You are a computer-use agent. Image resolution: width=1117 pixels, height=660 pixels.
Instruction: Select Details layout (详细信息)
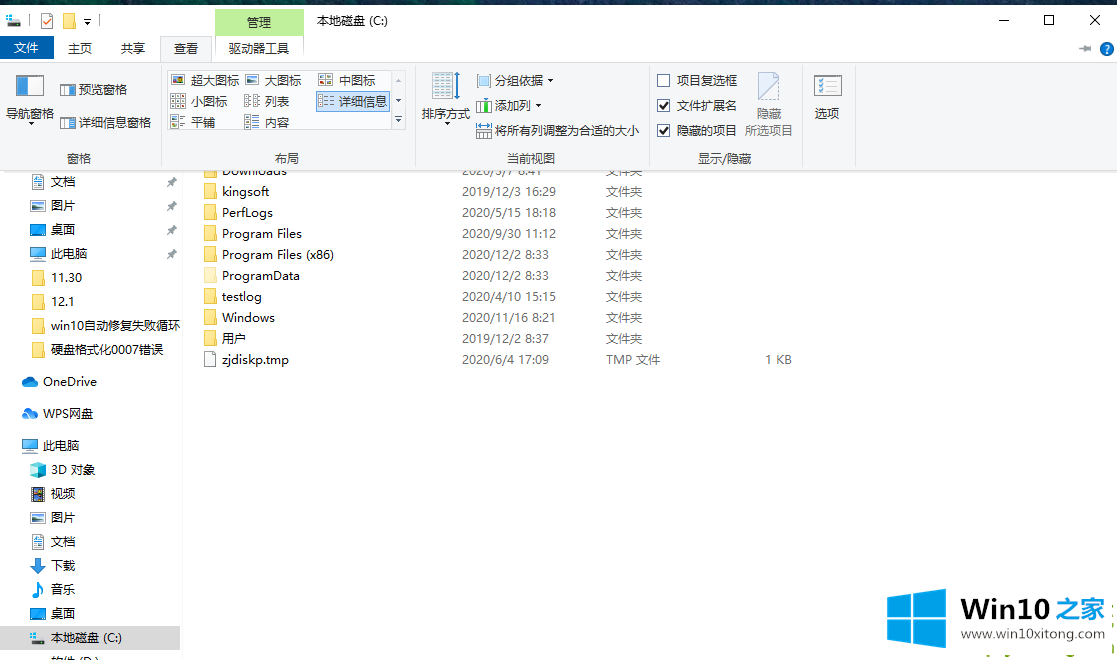click(353, 101)
